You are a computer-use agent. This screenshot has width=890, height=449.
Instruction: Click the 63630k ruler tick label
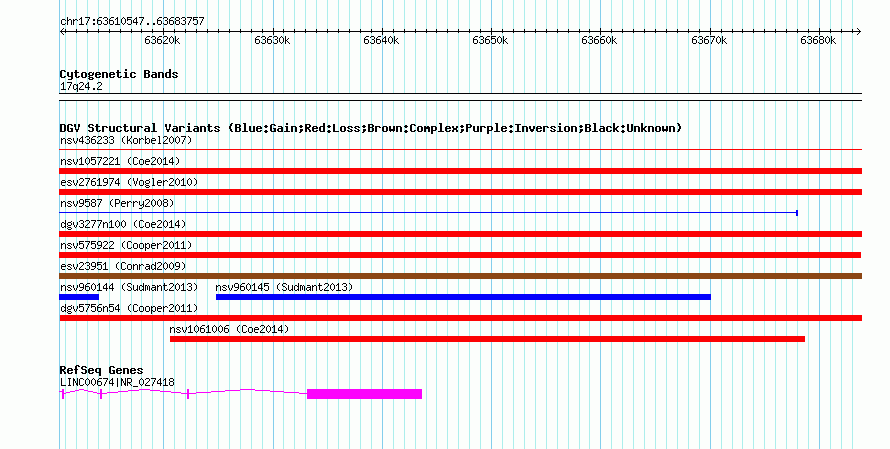point(272,40)
